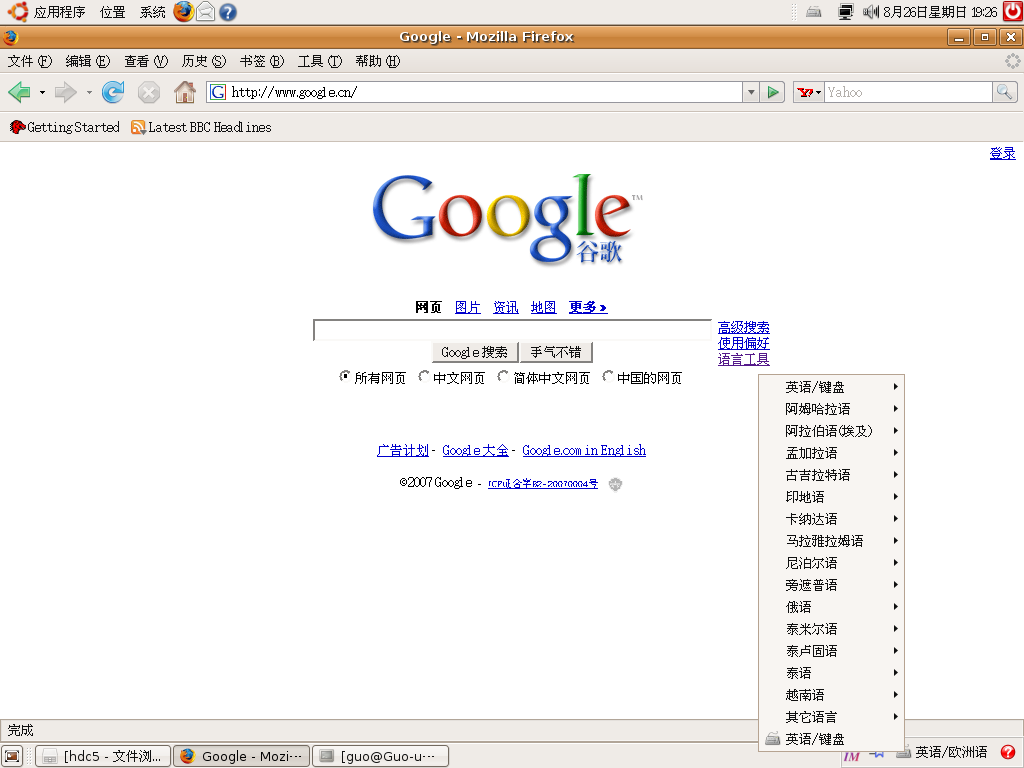This screenshot has width=1024, height=768.
Task: Expand the 阿姆哈拉语 submenu
Action: pyautogui.click(x=831, y=409)
